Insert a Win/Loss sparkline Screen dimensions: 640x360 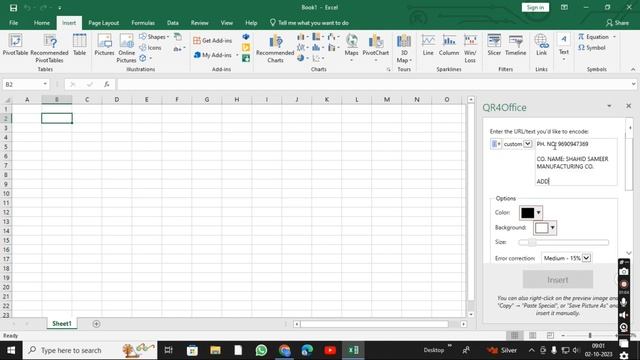click(x=470, y=48)
